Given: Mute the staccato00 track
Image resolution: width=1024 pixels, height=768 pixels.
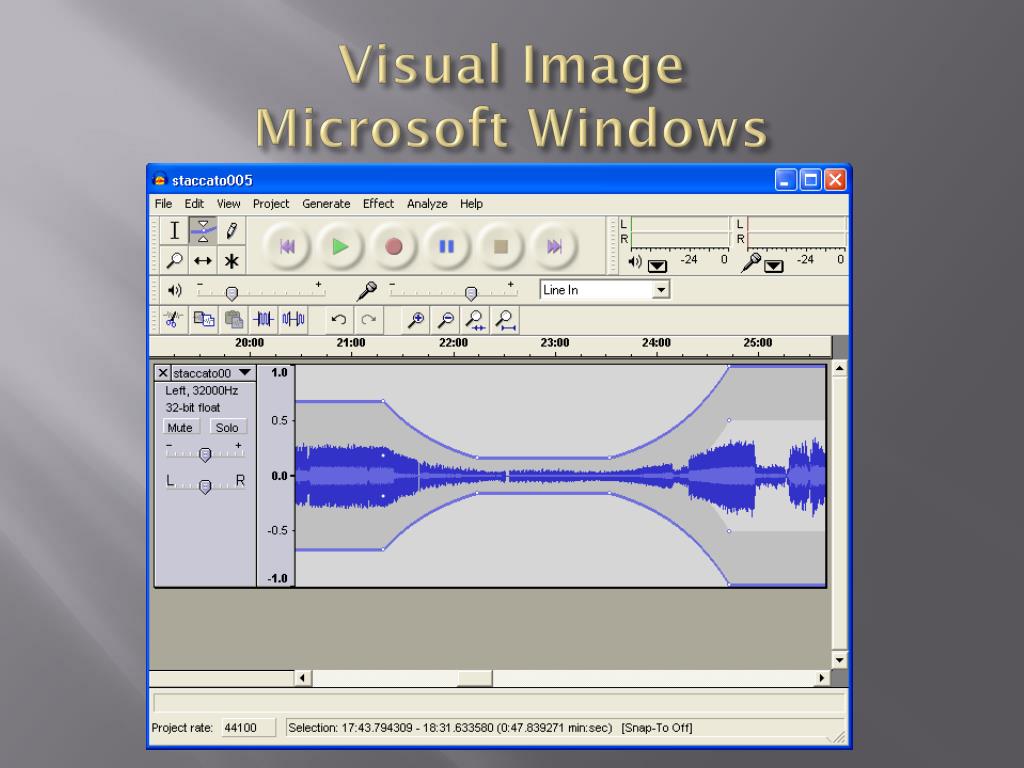Looking at the screenshot, I should [180, 427].
